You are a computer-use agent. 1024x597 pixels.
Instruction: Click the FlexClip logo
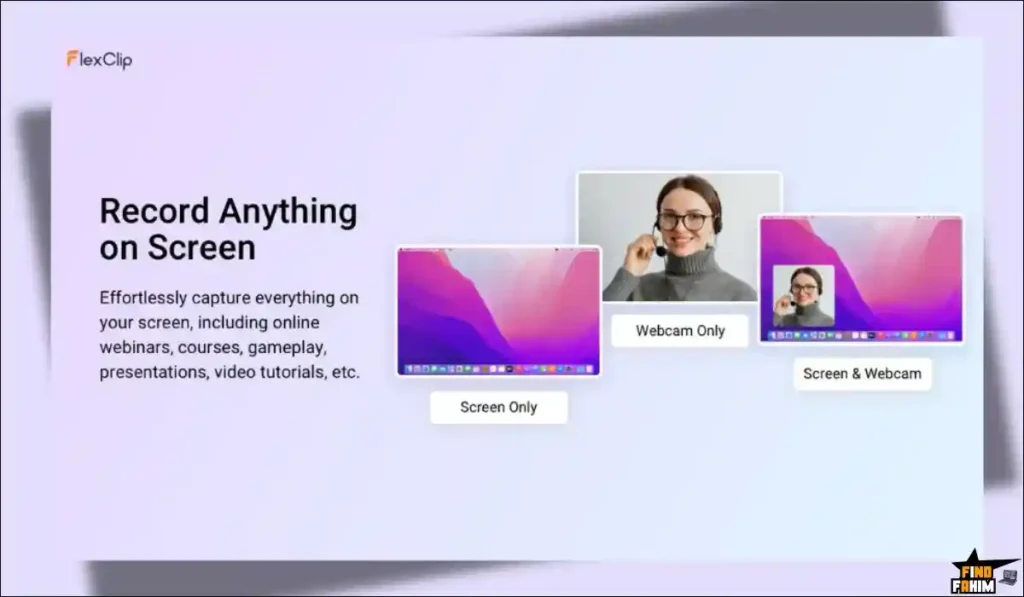point(99,59)
